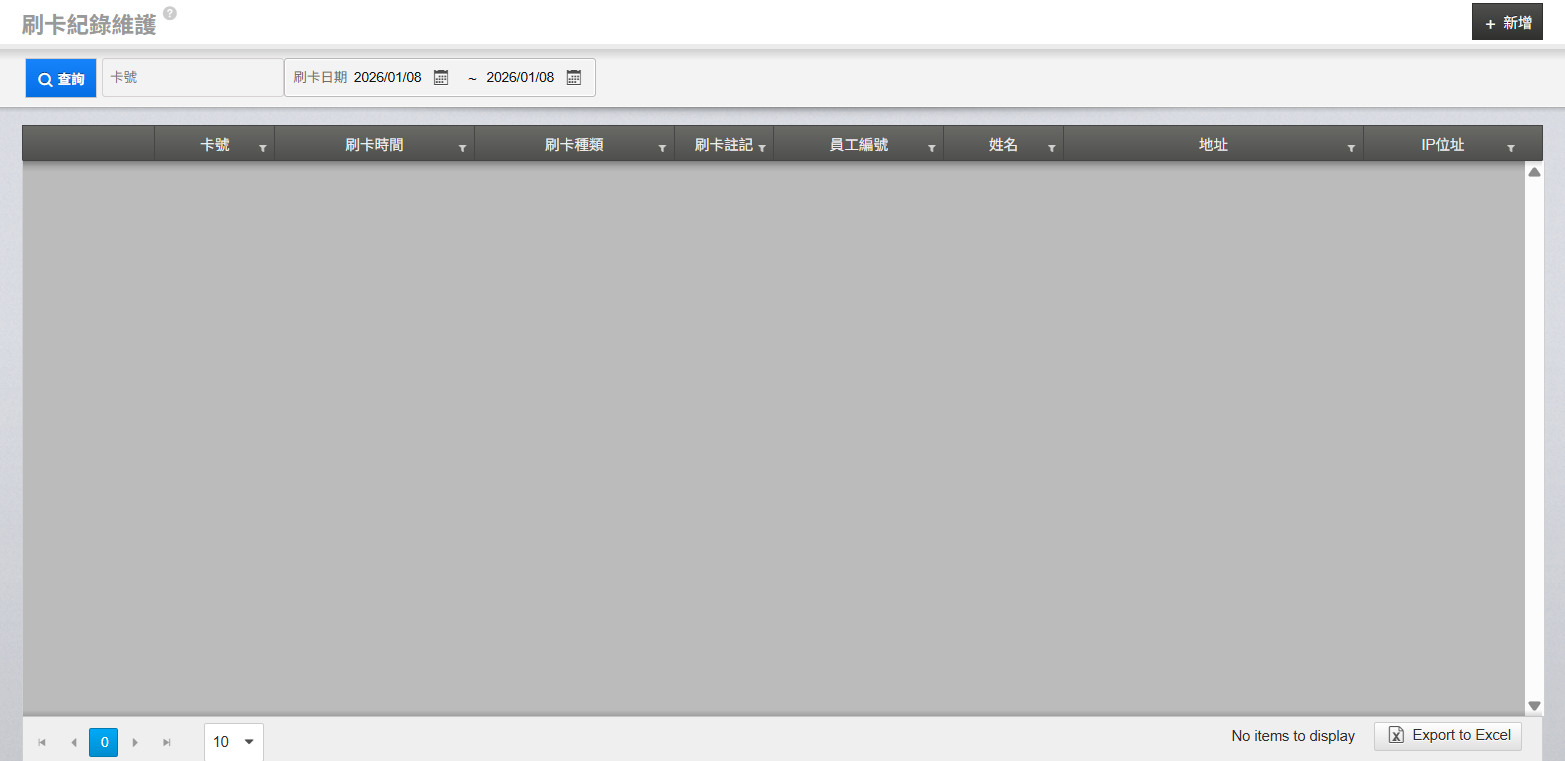
Task: Open filter for 地址 column
Action: [1351, 147]
